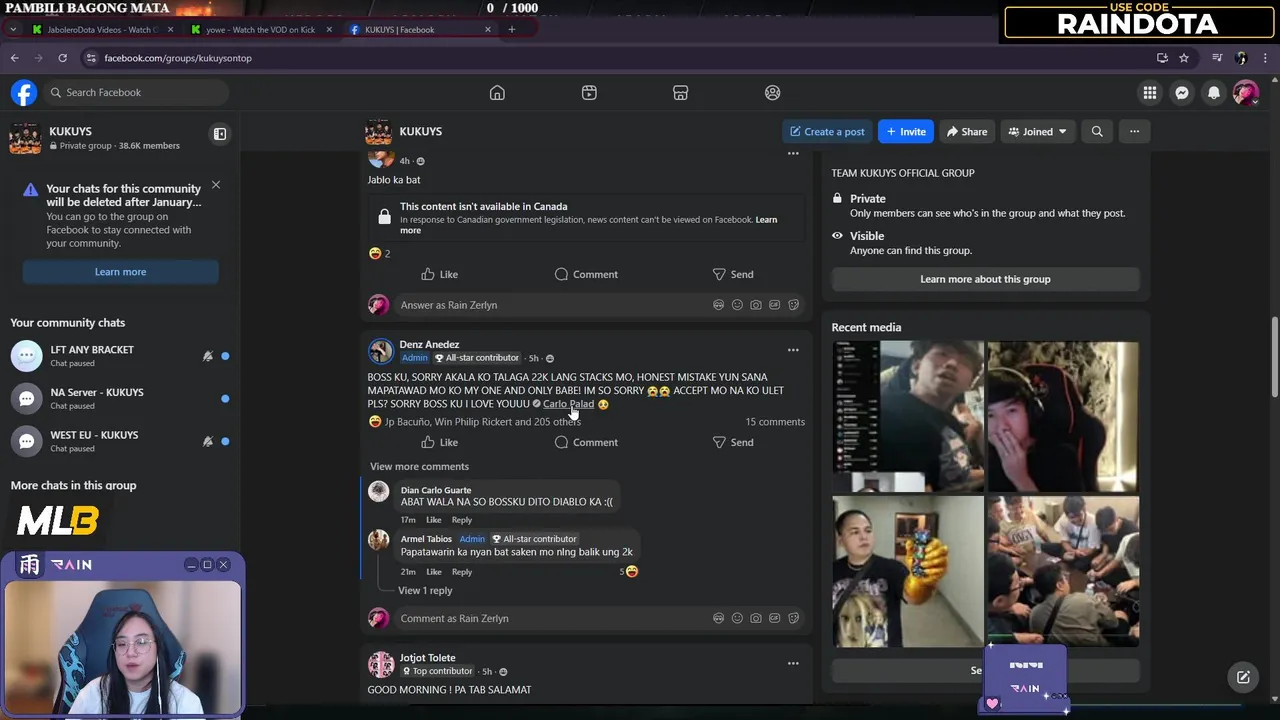Open the LFT ANY BRACKET chat
The image size is (1280, 720).
point(120,356)
